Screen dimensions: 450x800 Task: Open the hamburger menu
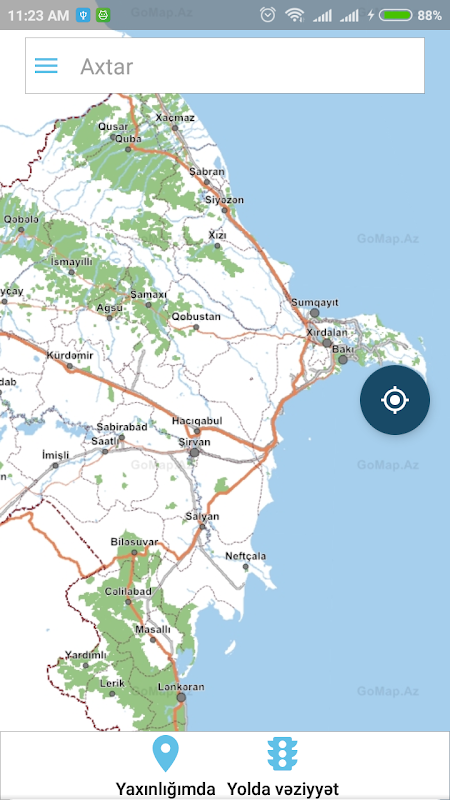click(46, 66)
